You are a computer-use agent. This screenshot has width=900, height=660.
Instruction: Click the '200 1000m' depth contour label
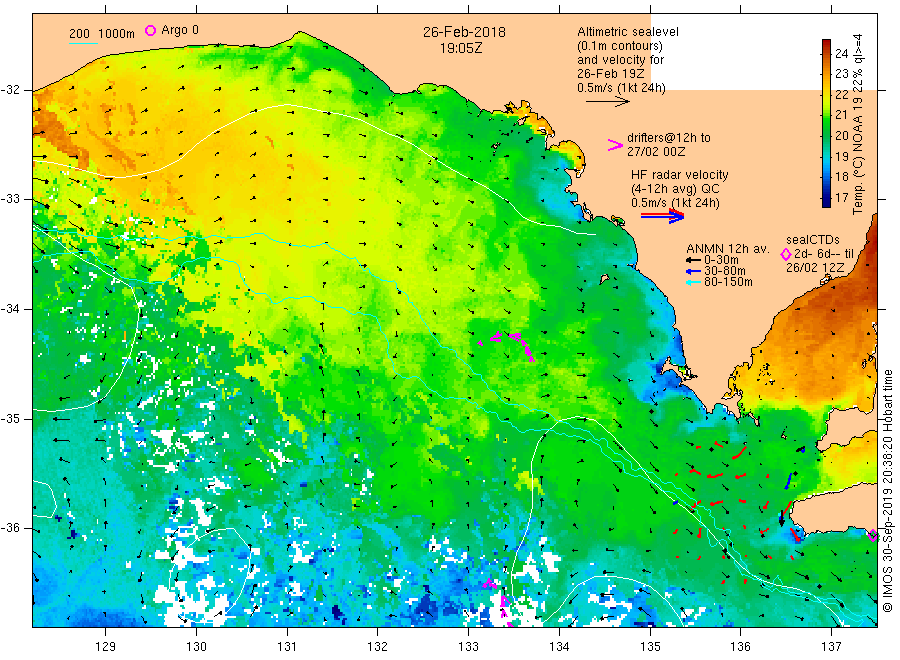[x=102, y=34]
